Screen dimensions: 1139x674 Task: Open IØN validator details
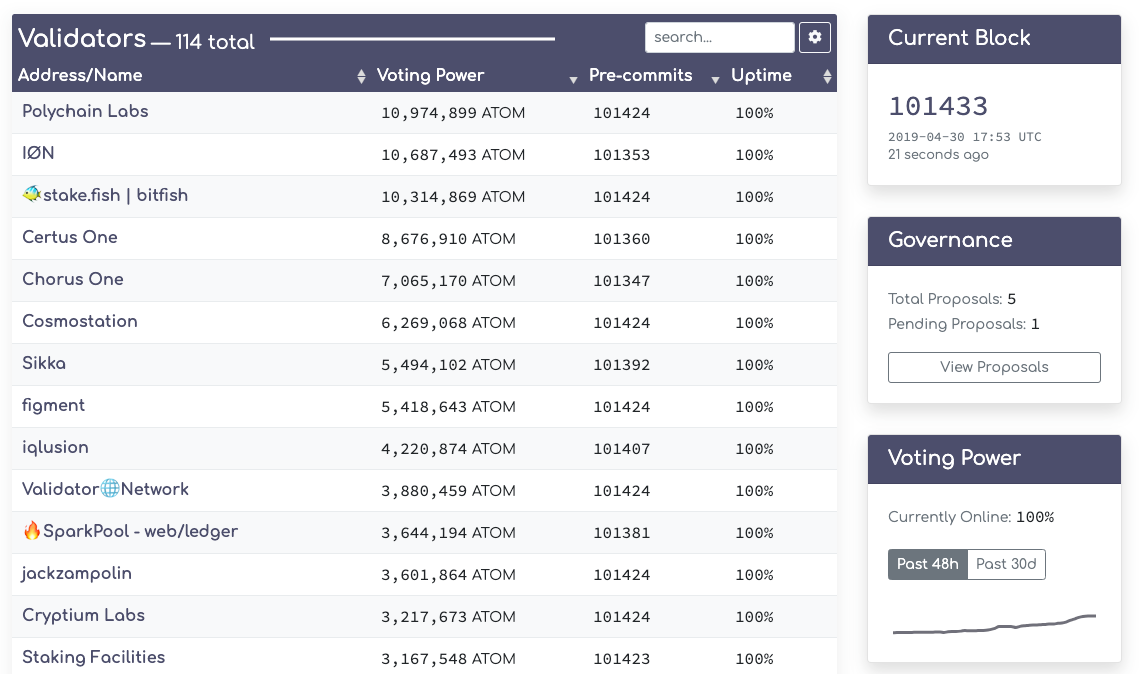click(38, 153)
